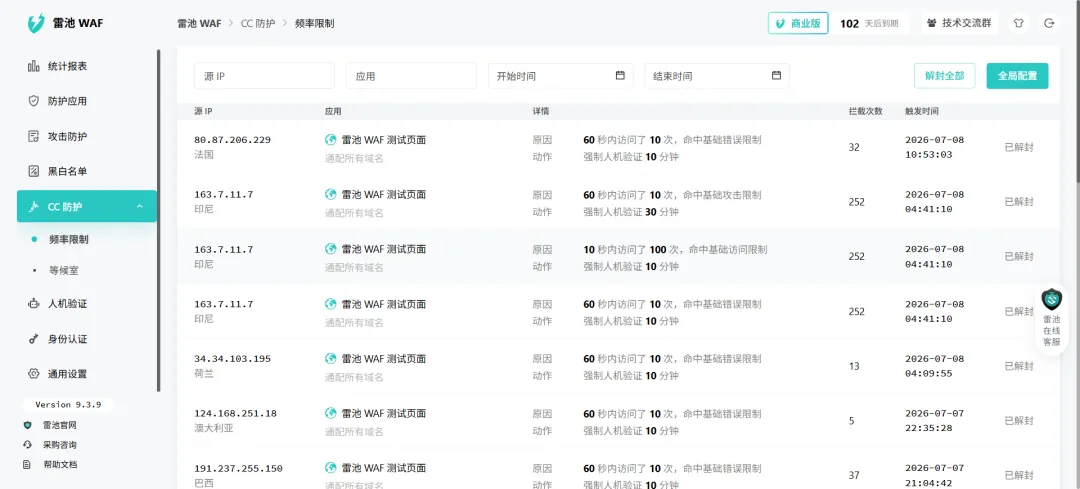Click the logout icon
This screenshot has width=1080, height=489.
1049,23
